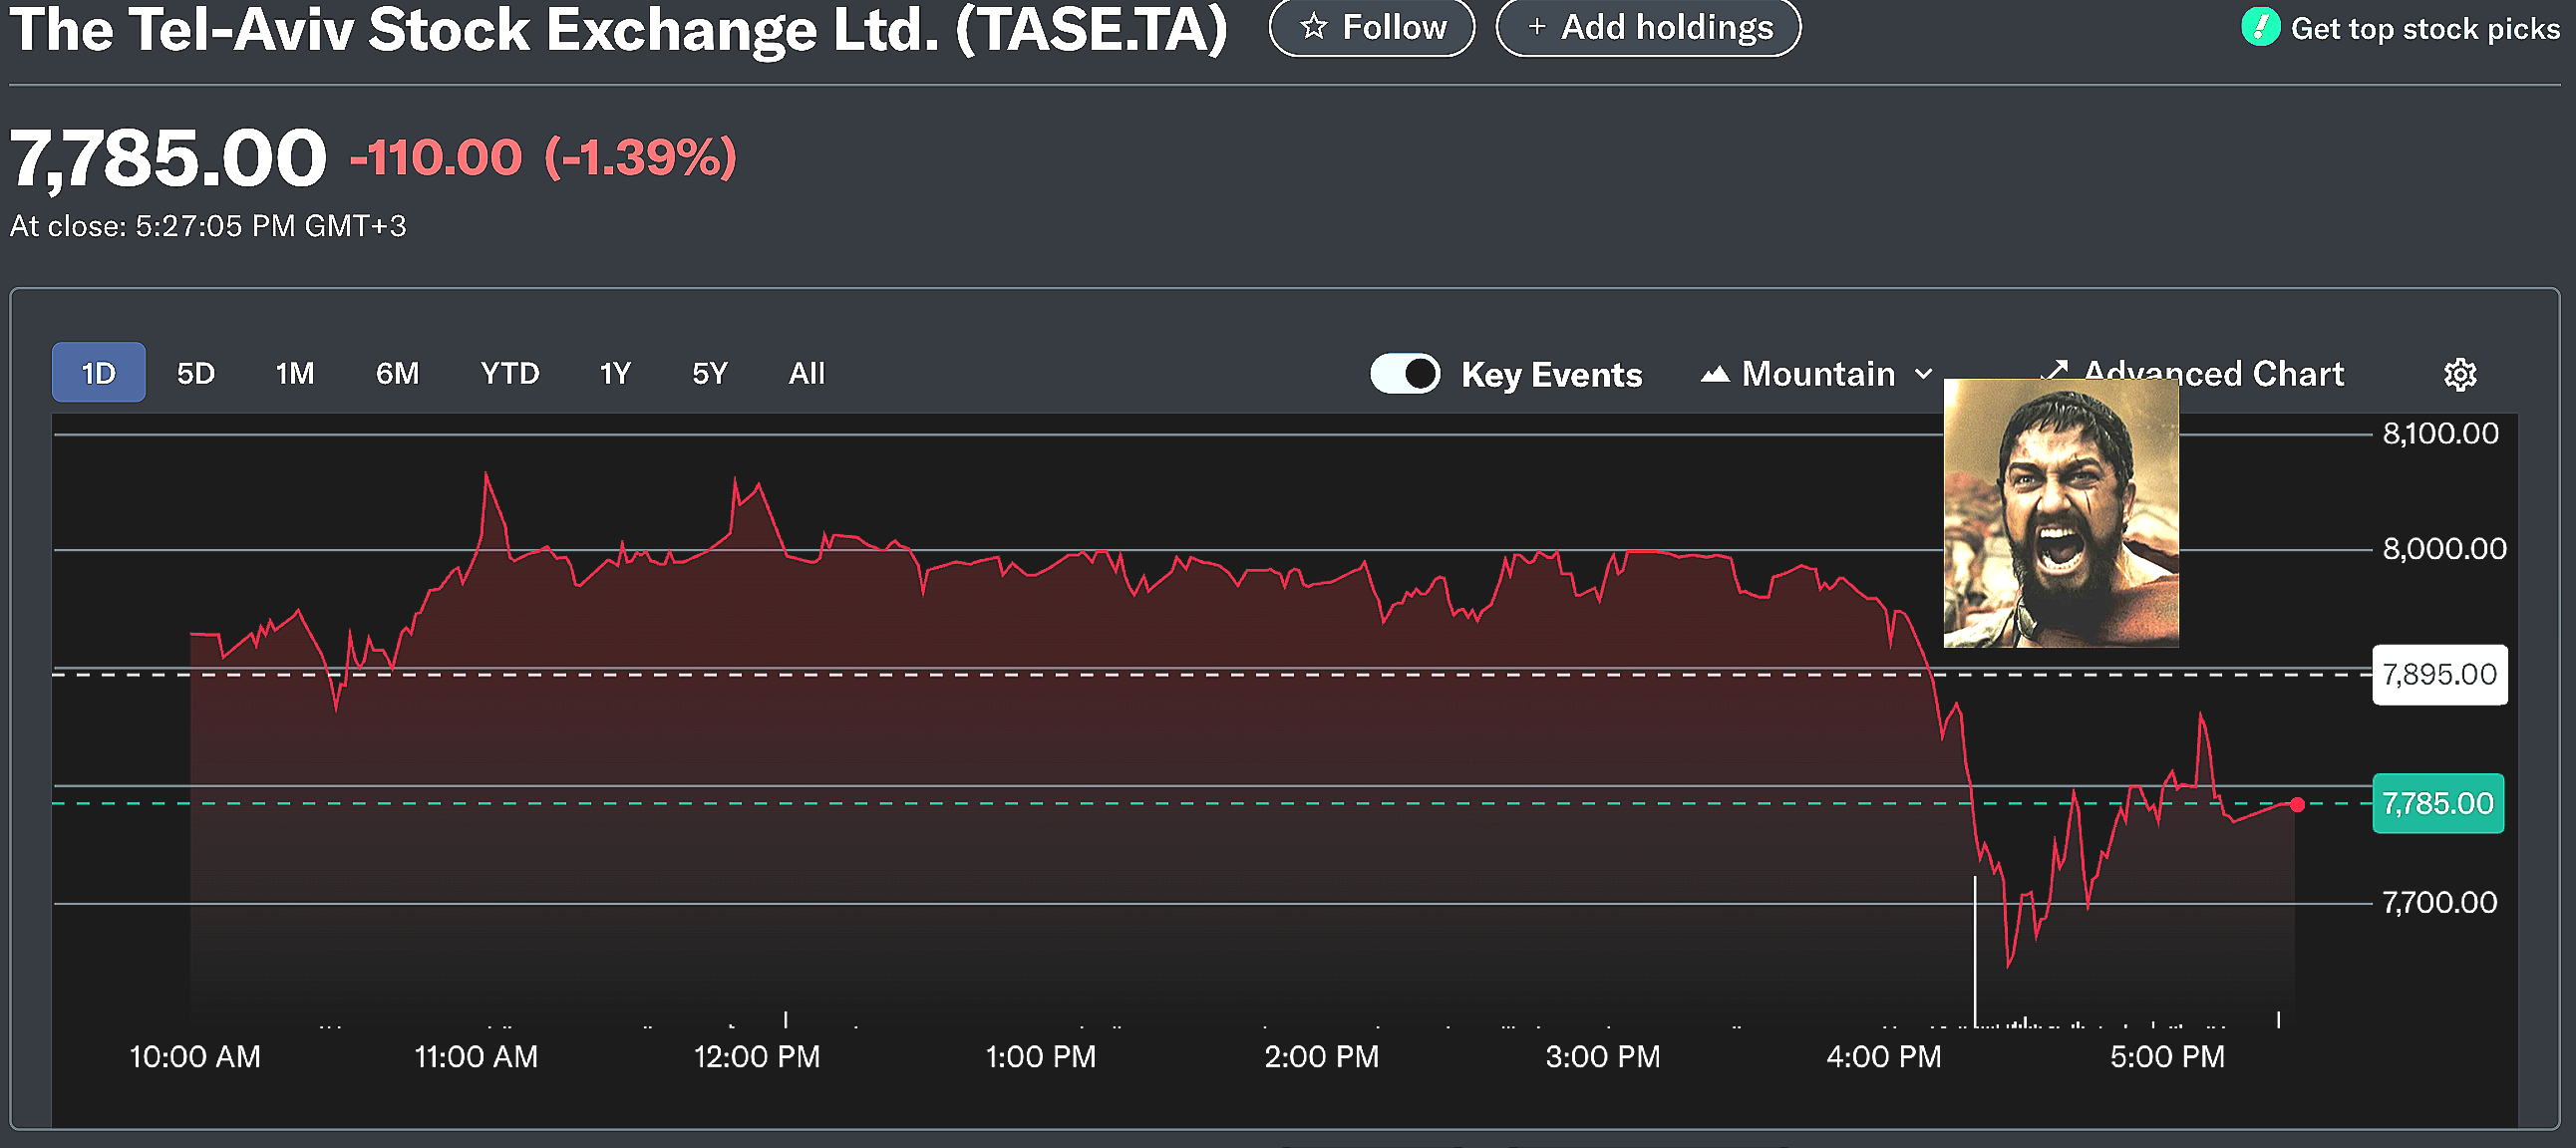This screenshot has height=1148, width=2576.
Task: Click the red last-price dot on chart
Action: coord(2297,804)
